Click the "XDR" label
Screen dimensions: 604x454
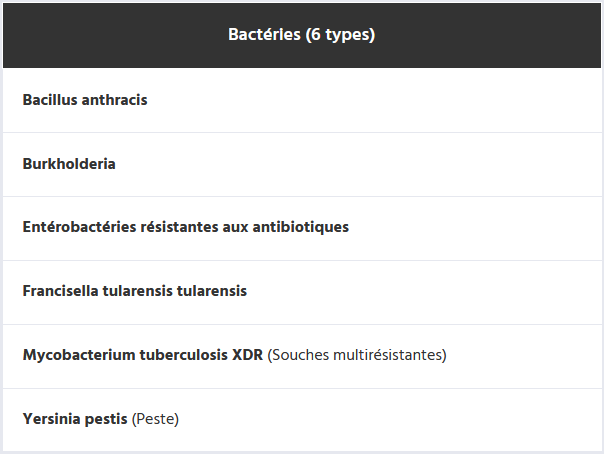pos(246,355)
